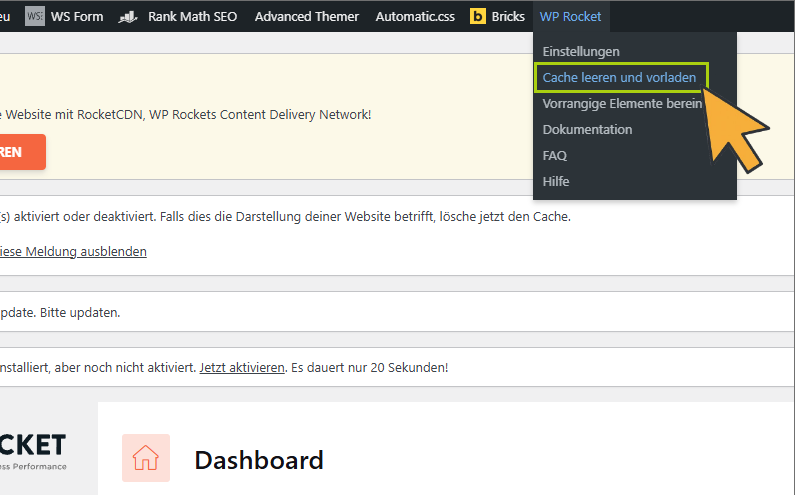This screenshot has width=800, height=495.
Task: Open Automatic.css menu
Action: point(415,16)
